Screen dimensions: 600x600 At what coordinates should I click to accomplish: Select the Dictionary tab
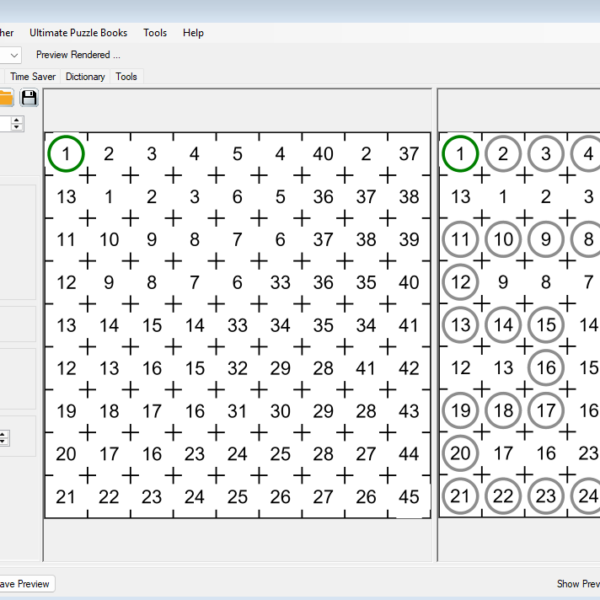85,76
